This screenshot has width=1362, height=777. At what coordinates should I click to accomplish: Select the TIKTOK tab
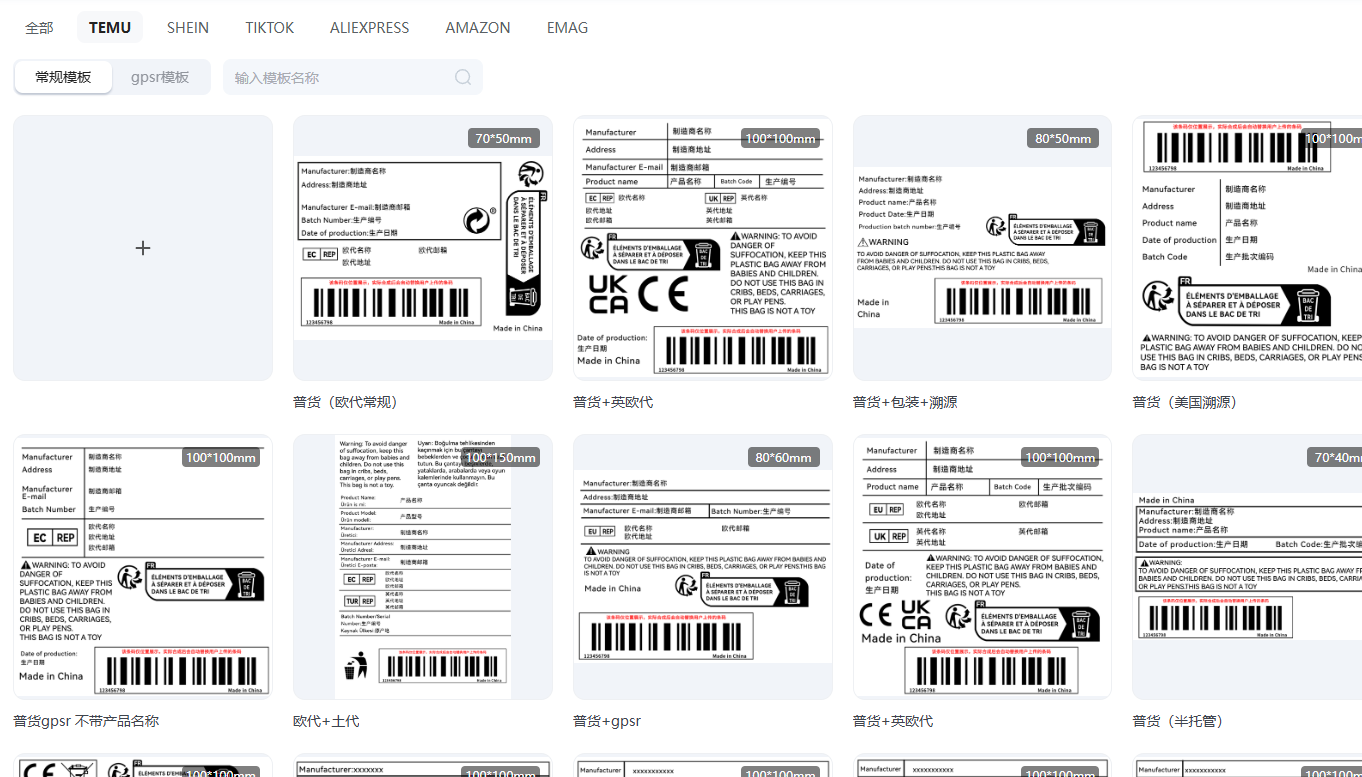270,28
